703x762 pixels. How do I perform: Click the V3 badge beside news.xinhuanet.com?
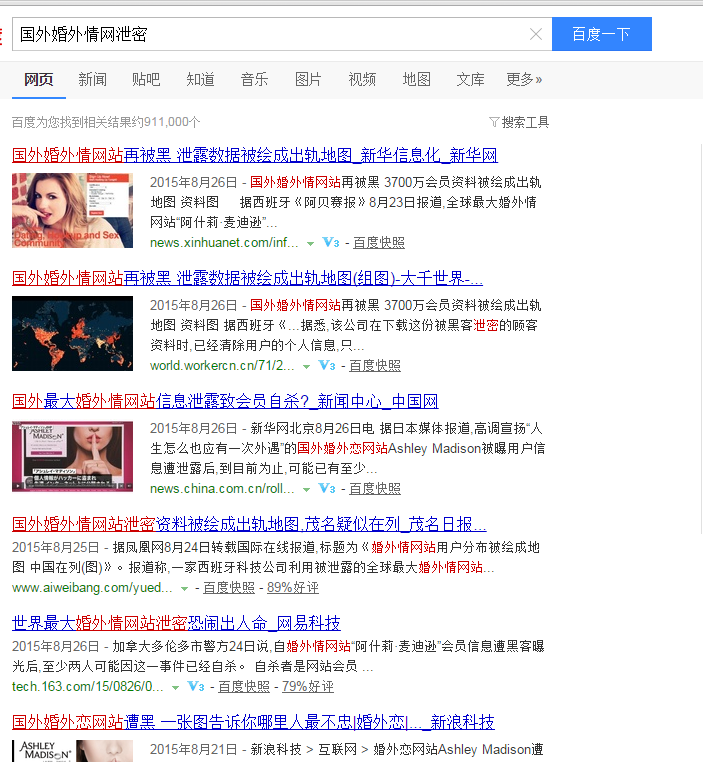click(x=331, y=242)
